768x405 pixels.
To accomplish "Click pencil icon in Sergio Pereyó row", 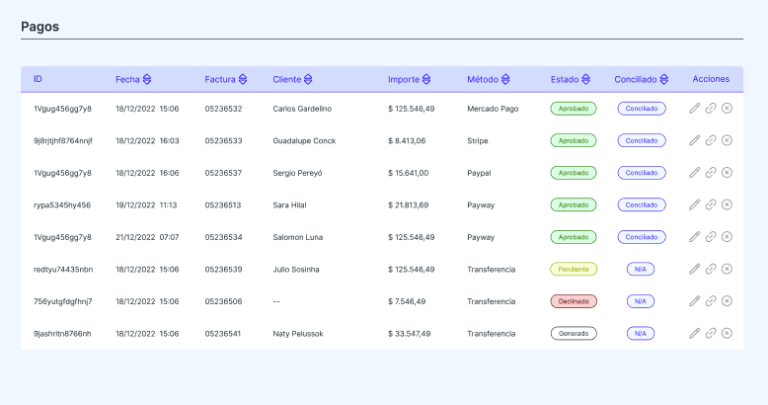I will tap(695, 172).
